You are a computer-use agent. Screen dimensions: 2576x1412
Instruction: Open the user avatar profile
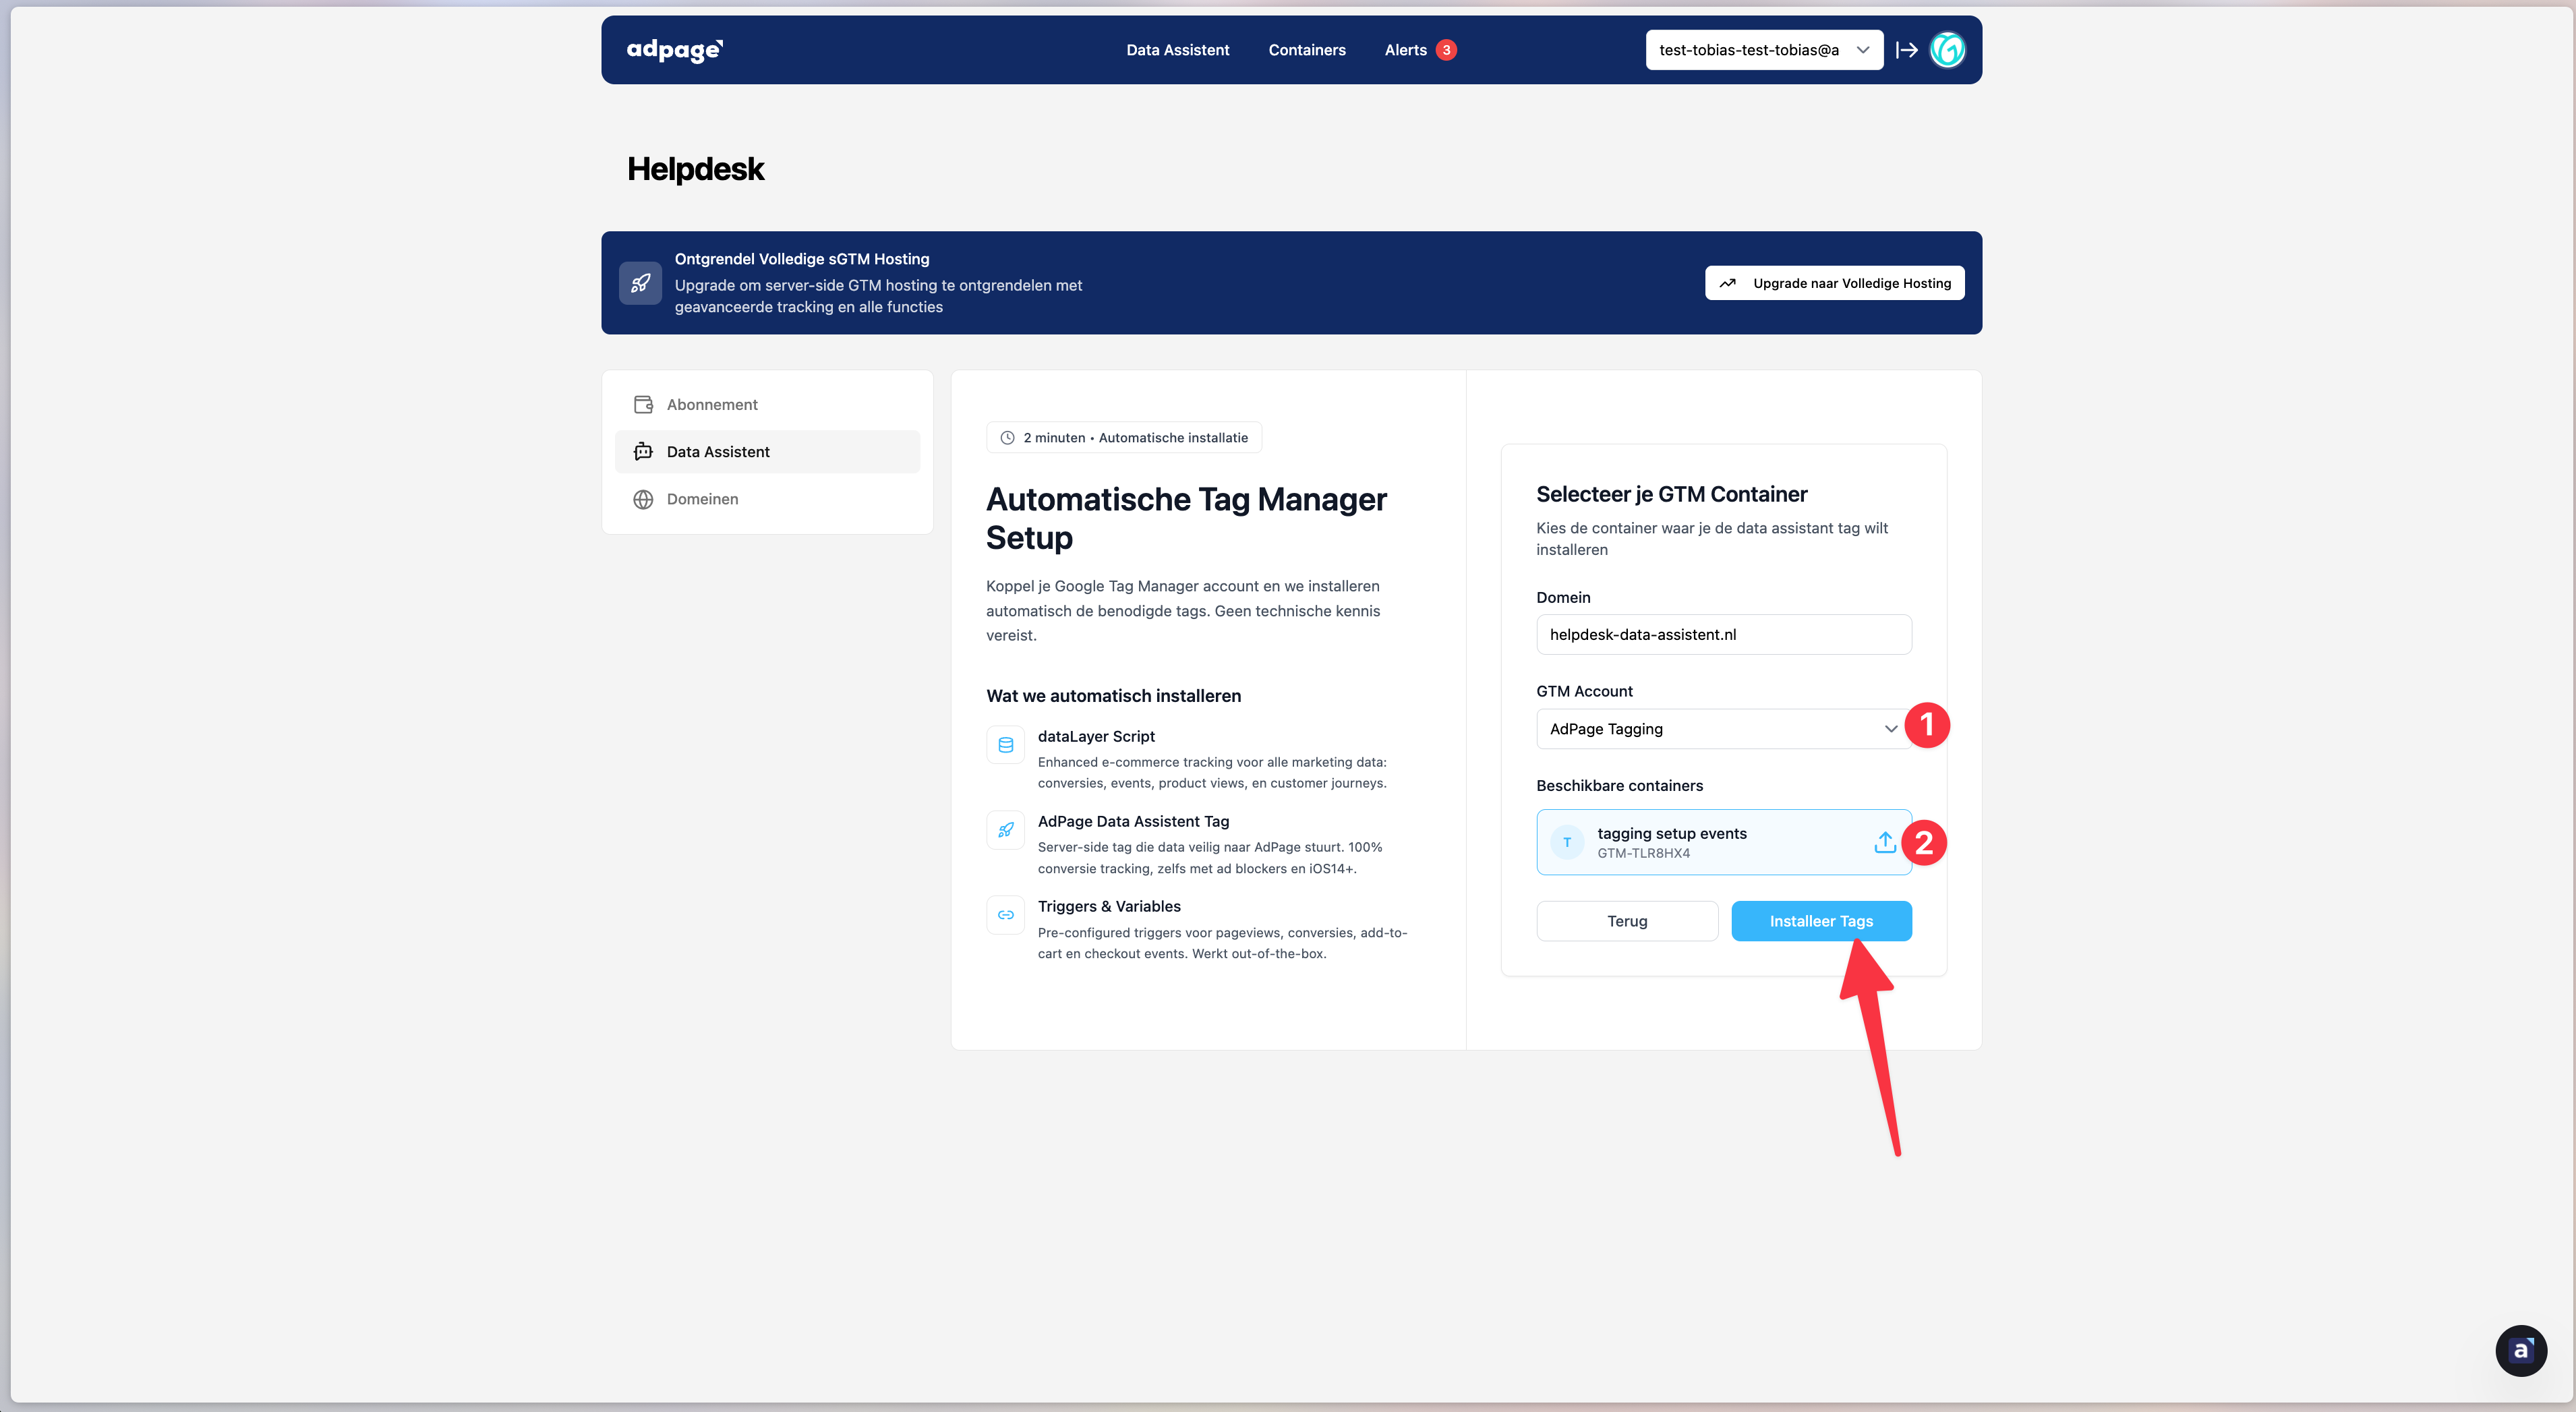pos(1947,50)
